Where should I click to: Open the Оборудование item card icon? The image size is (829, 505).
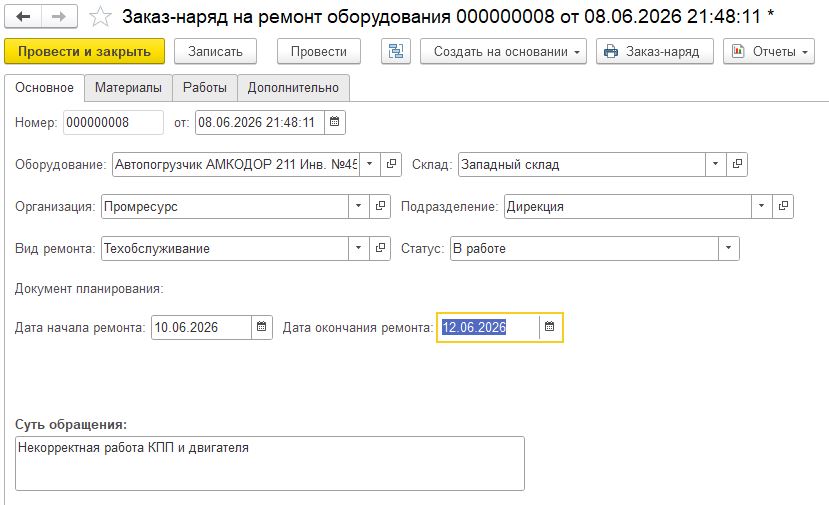(391, 164)
